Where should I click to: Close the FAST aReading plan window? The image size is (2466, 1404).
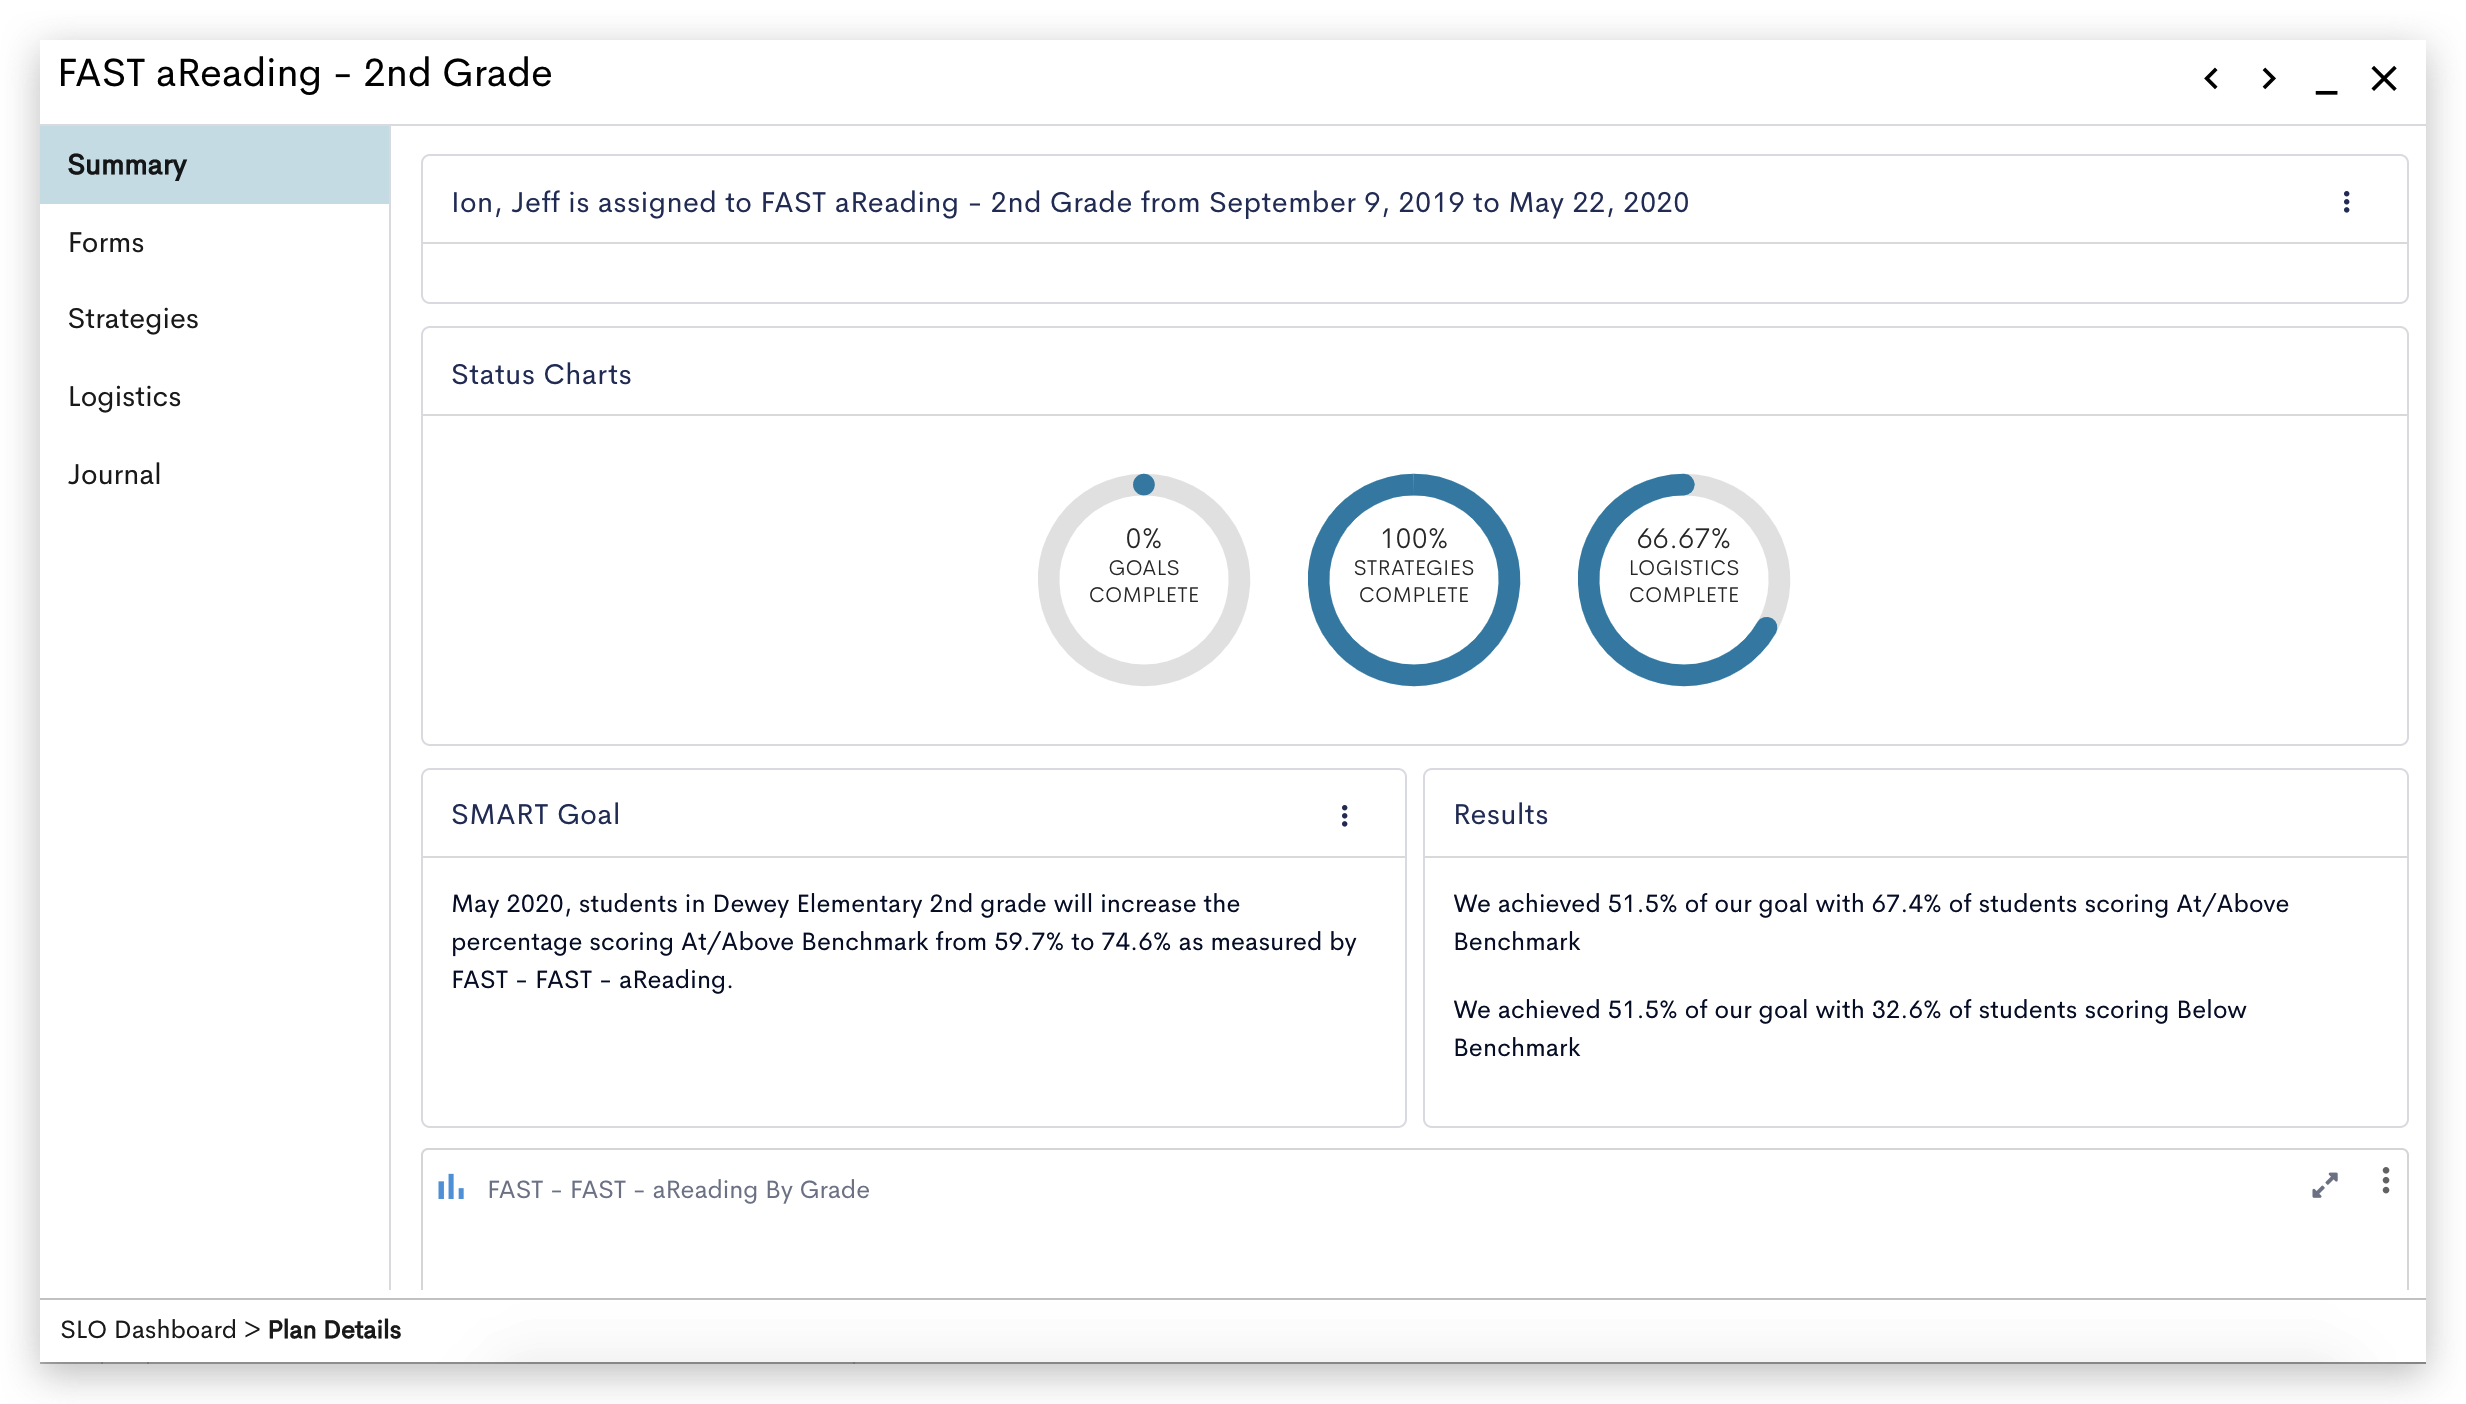(2384, 78)
